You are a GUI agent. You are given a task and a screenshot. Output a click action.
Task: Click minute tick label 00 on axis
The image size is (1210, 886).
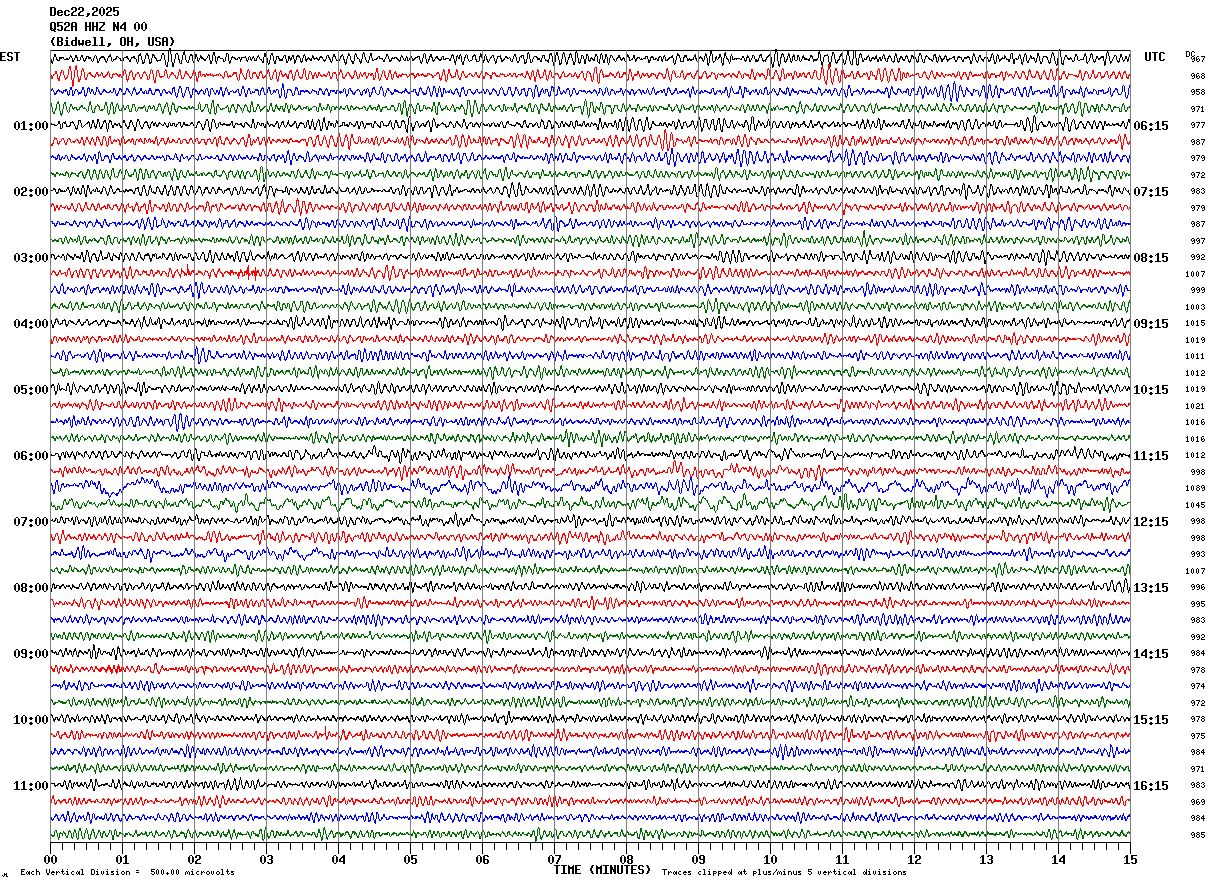point(50,859)
